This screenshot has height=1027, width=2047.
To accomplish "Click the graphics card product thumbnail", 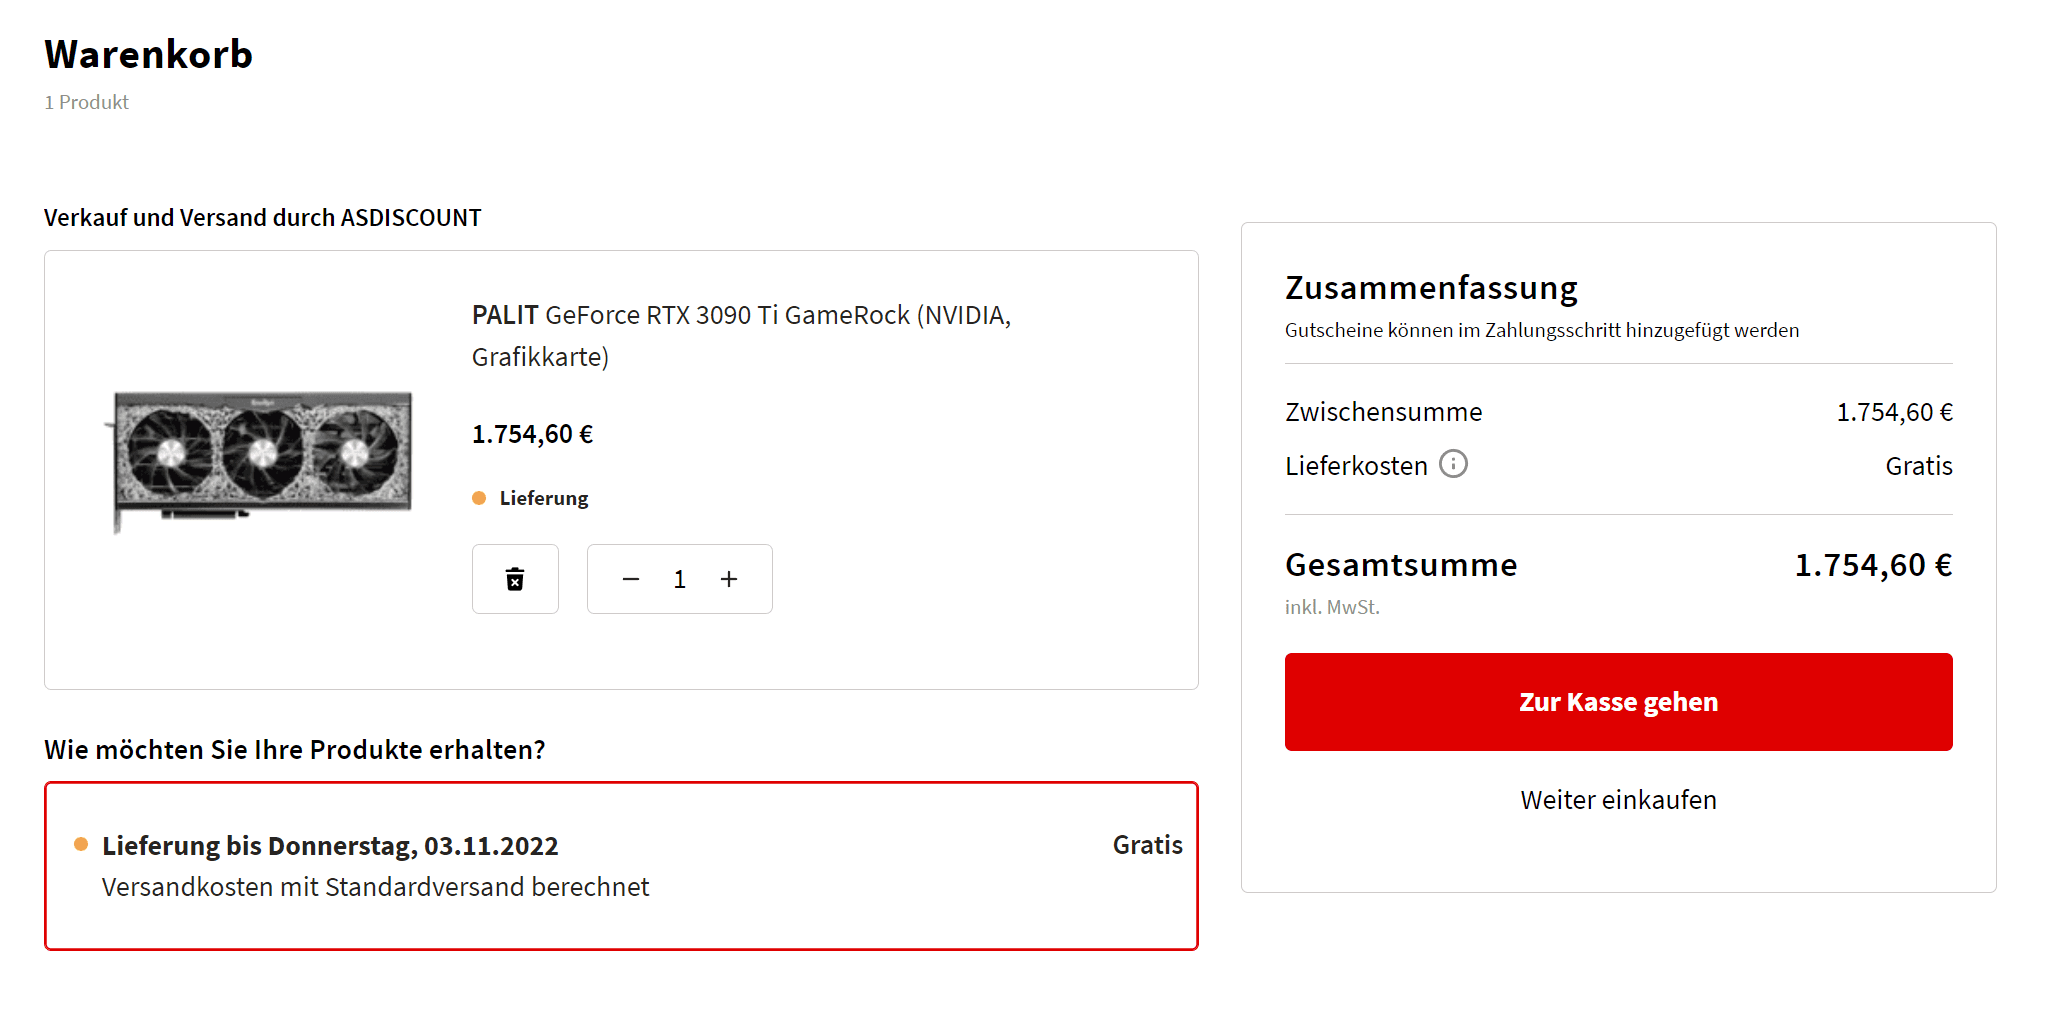I will pyautogui.click(x=260, y=460).
